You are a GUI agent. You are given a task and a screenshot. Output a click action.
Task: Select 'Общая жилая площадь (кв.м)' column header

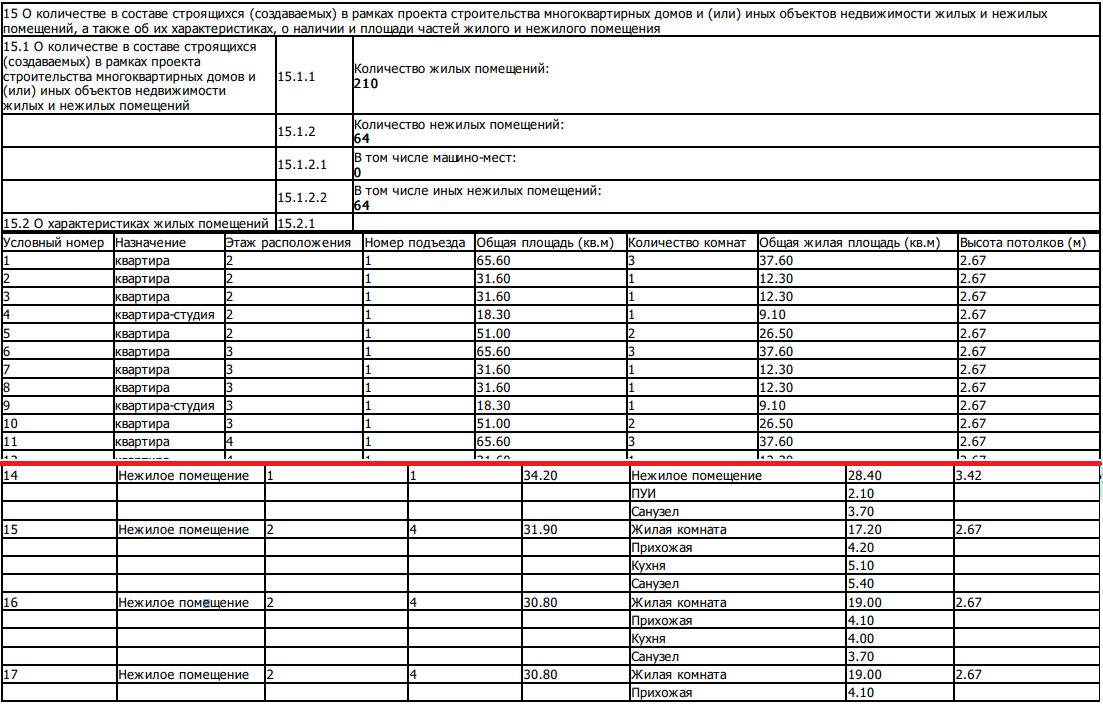click(849, 243)
